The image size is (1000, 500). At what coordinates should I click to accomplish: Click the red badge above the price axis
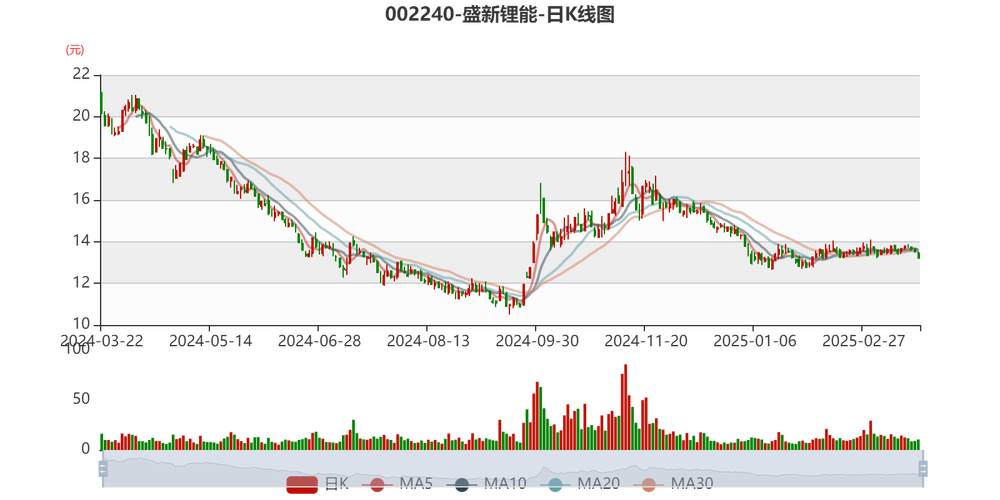pos(74,49)
